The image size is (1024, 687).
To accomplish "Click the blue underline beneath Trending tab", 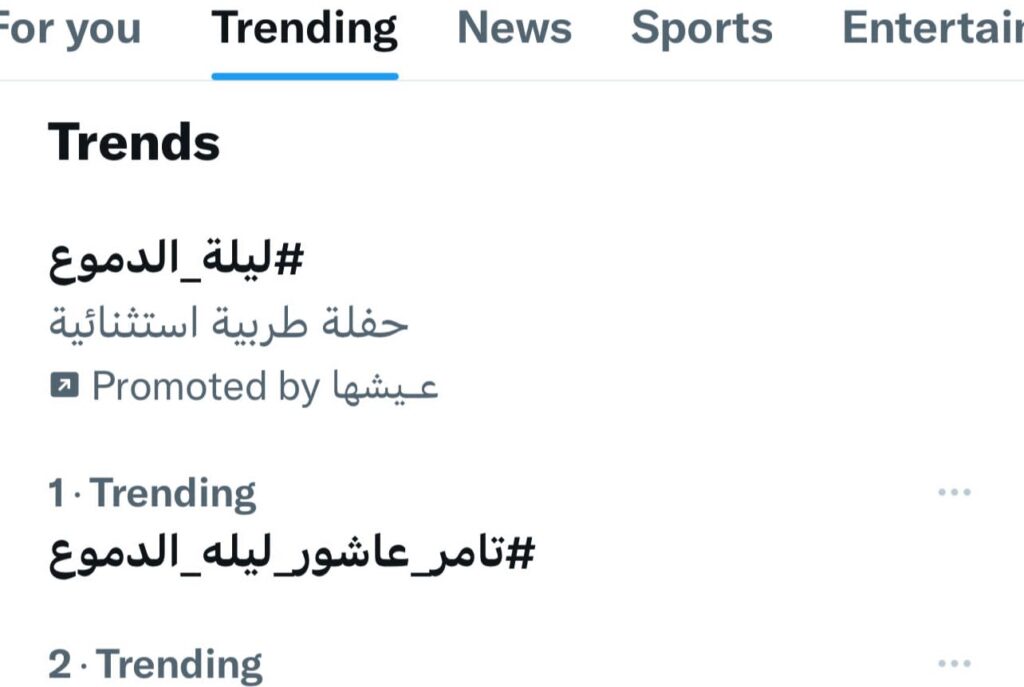I will coord(305,76).
